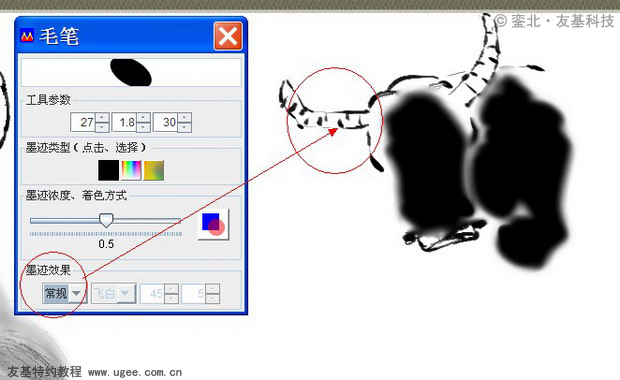Click into the 1.8 parameter field
Viewport: 620px width, 380px height.
coord(125,122)
